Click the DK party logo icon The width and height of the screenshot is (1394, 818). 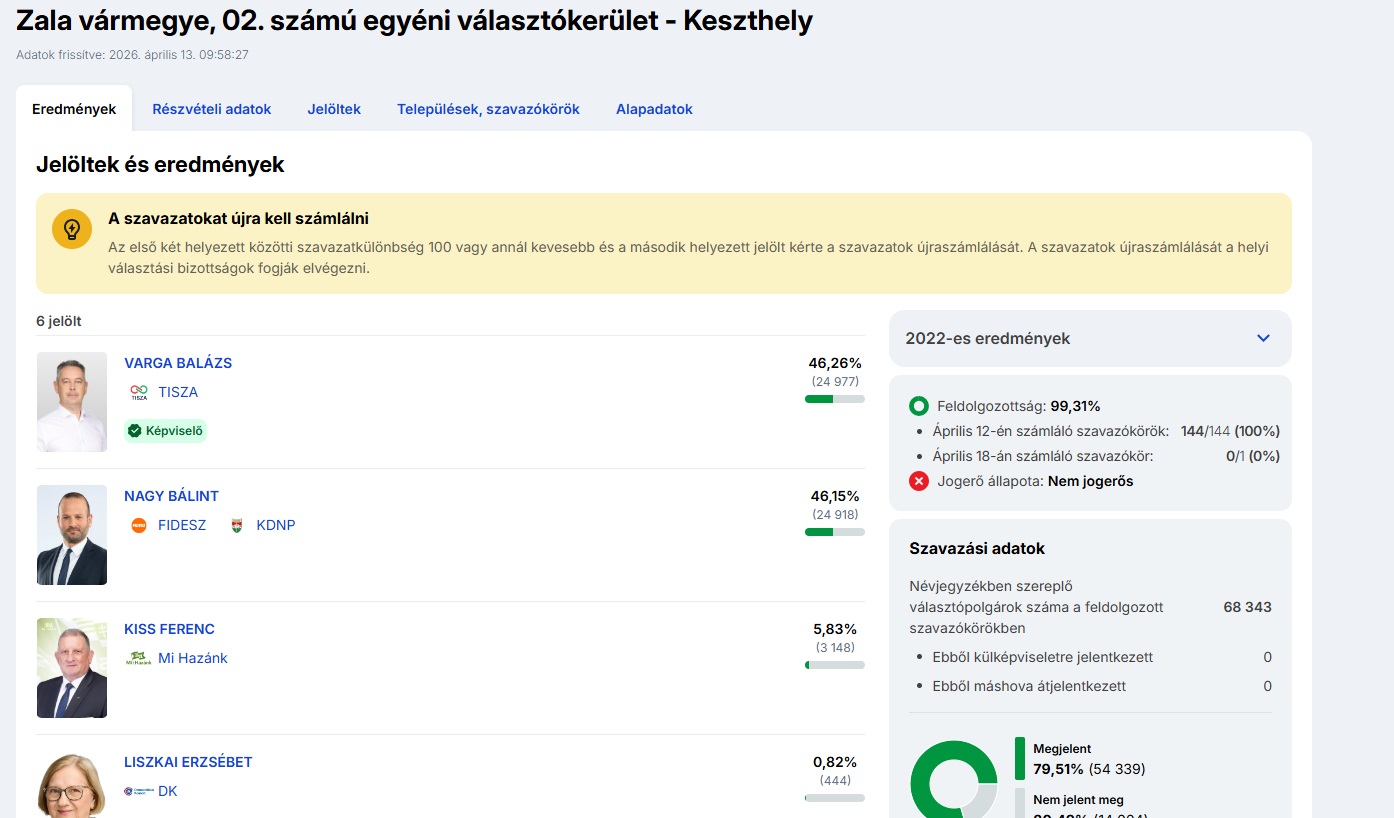pyautogui.click(x=139, y=791)
